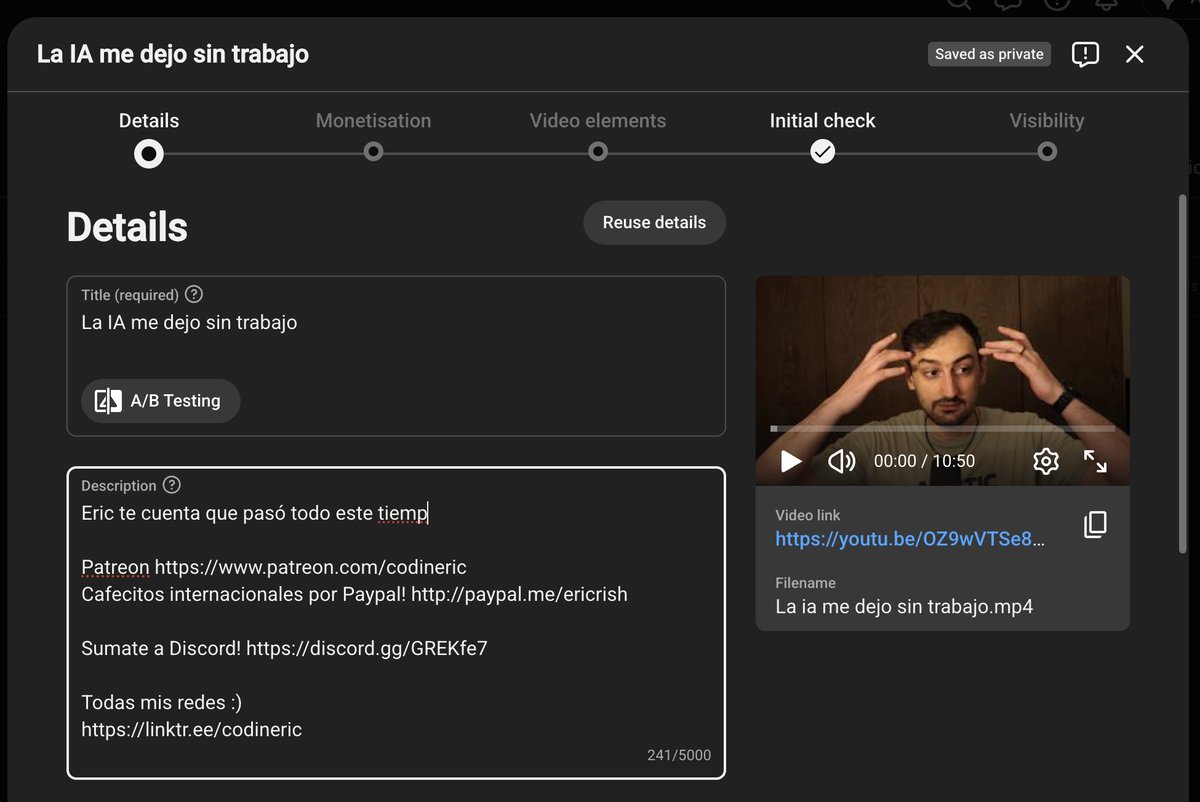The width and height of the screenshot is (1200, 802).
Task: Click the Patreon URL line in description
Action: (274, 567)
